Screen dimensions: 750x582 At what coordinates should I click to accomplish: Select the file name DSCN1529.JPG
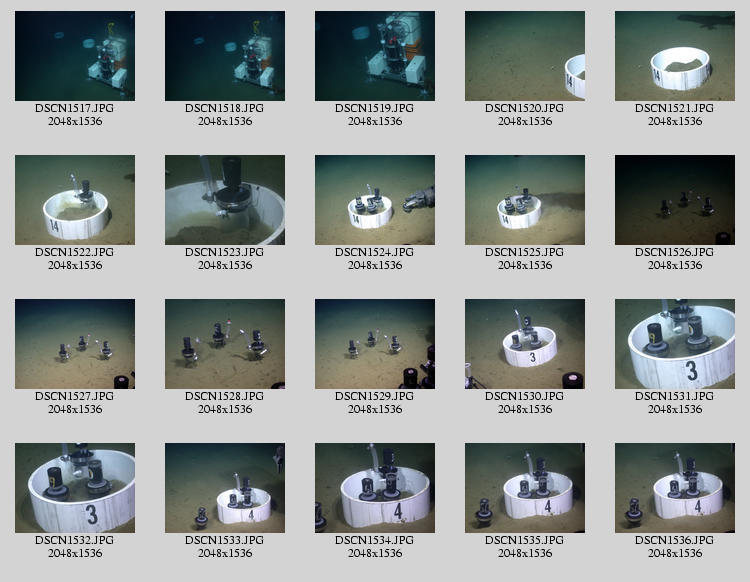click(x=375, y=396)
